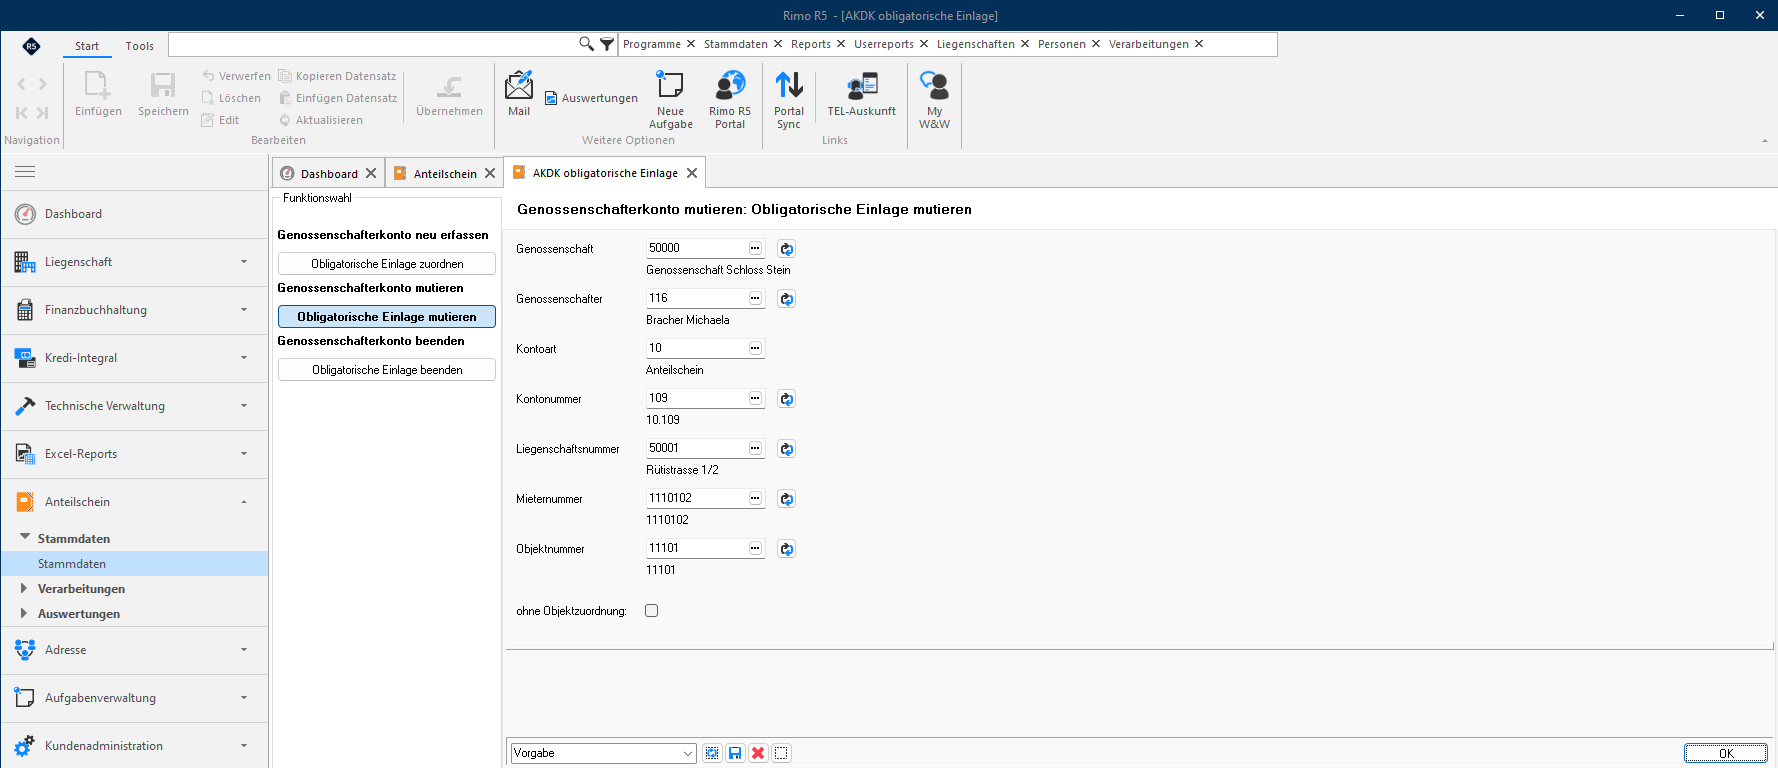Refresh the Genossenschaft field
The height and width of the screenshot is (768, 1778).
[x=787, y=249]
